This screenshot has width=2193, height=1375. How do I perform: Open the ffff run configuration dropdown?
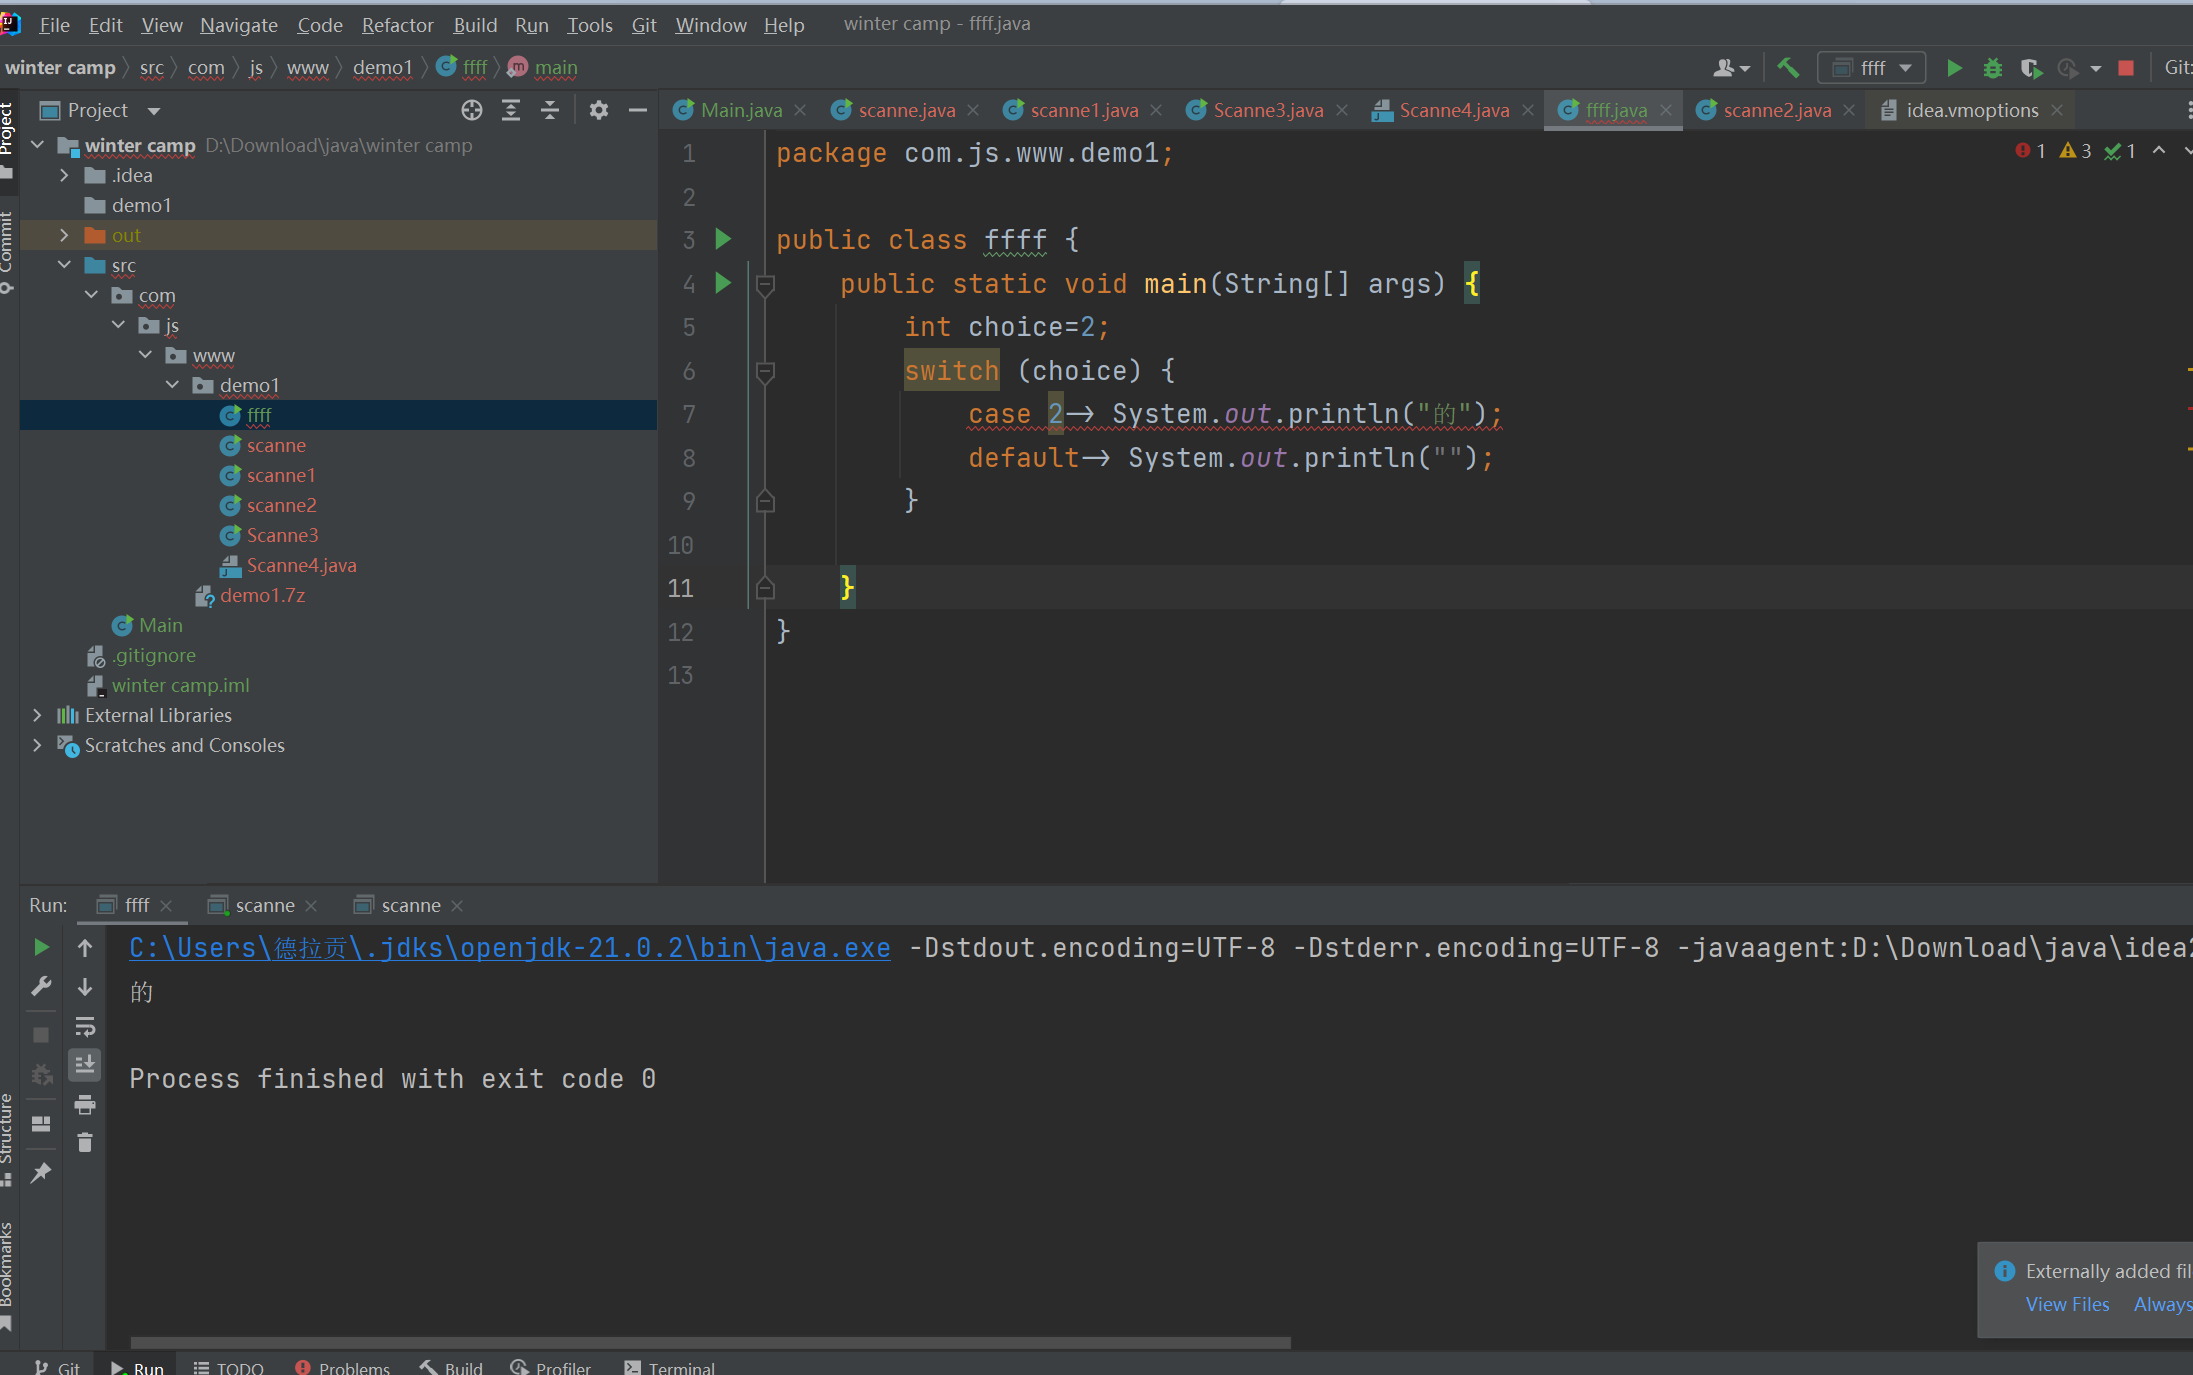[x=1871, y=68]
